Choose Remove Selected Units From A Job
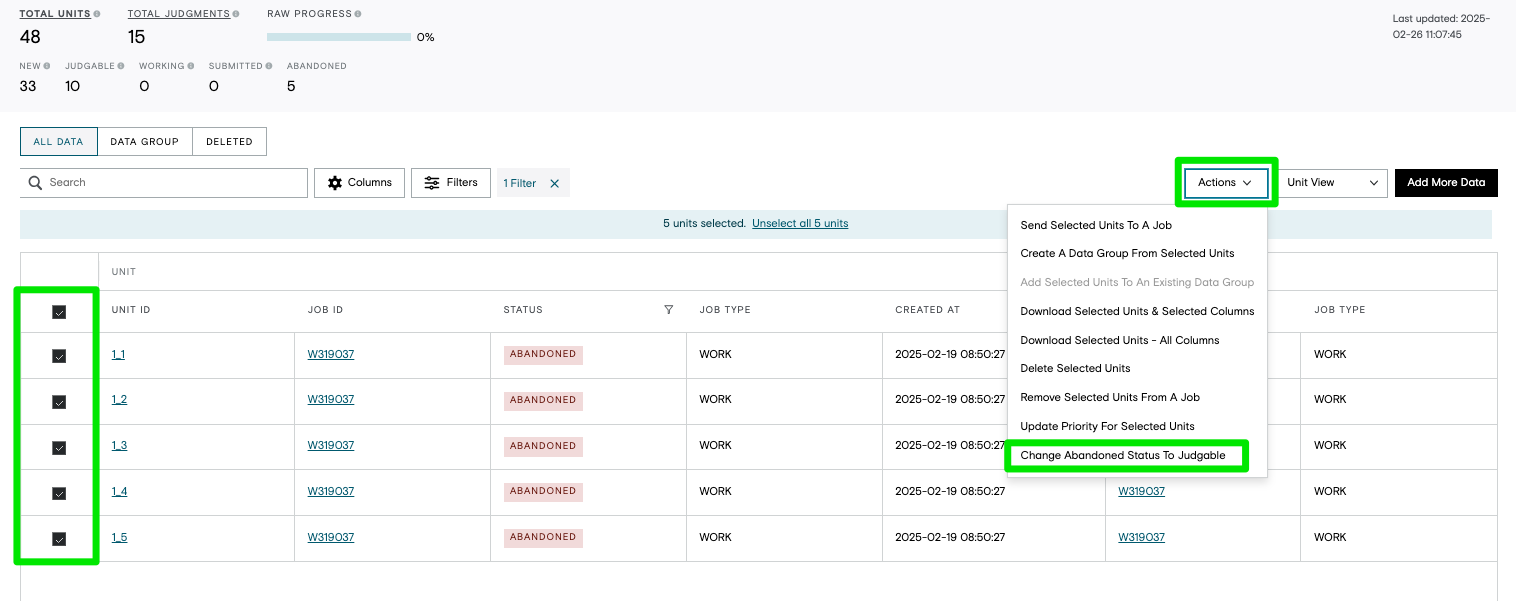The height and width of the screenshot is (601, 1516). tap(1137, 397)
